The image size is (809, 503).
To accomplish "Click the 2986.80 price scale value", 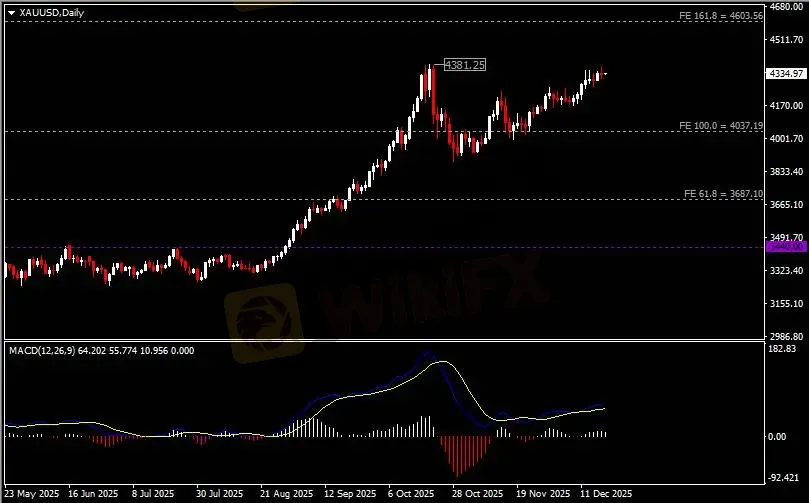I will pos(786,336).
